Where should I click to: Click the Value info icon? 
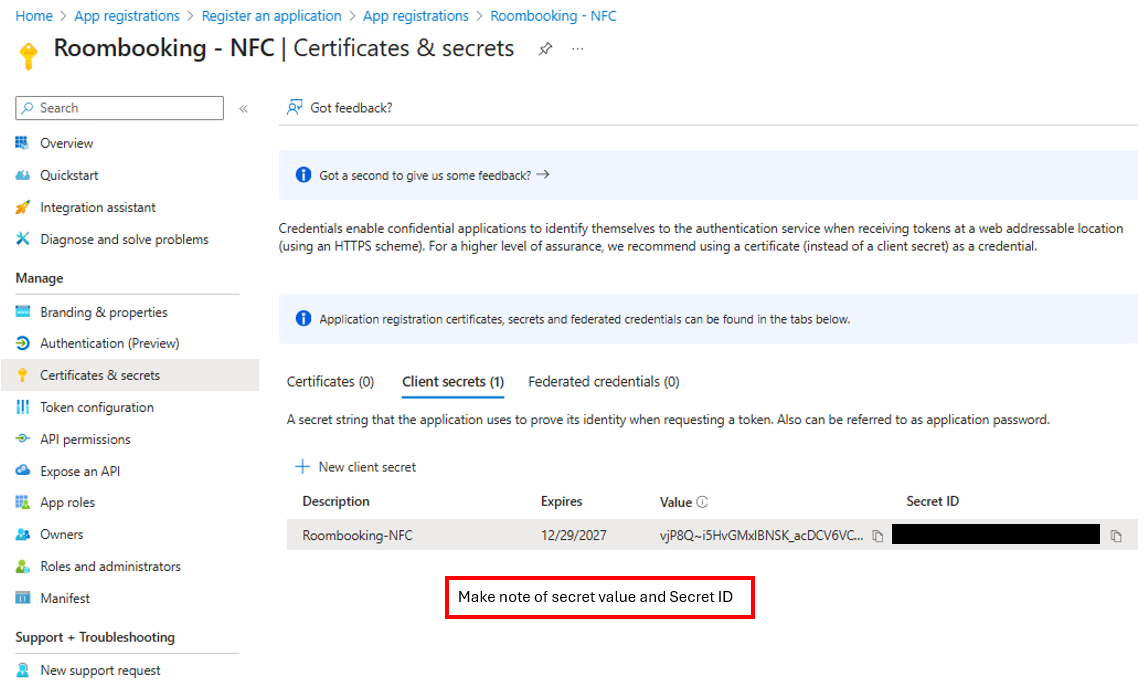pyautogui.click(x=702, y=502)
